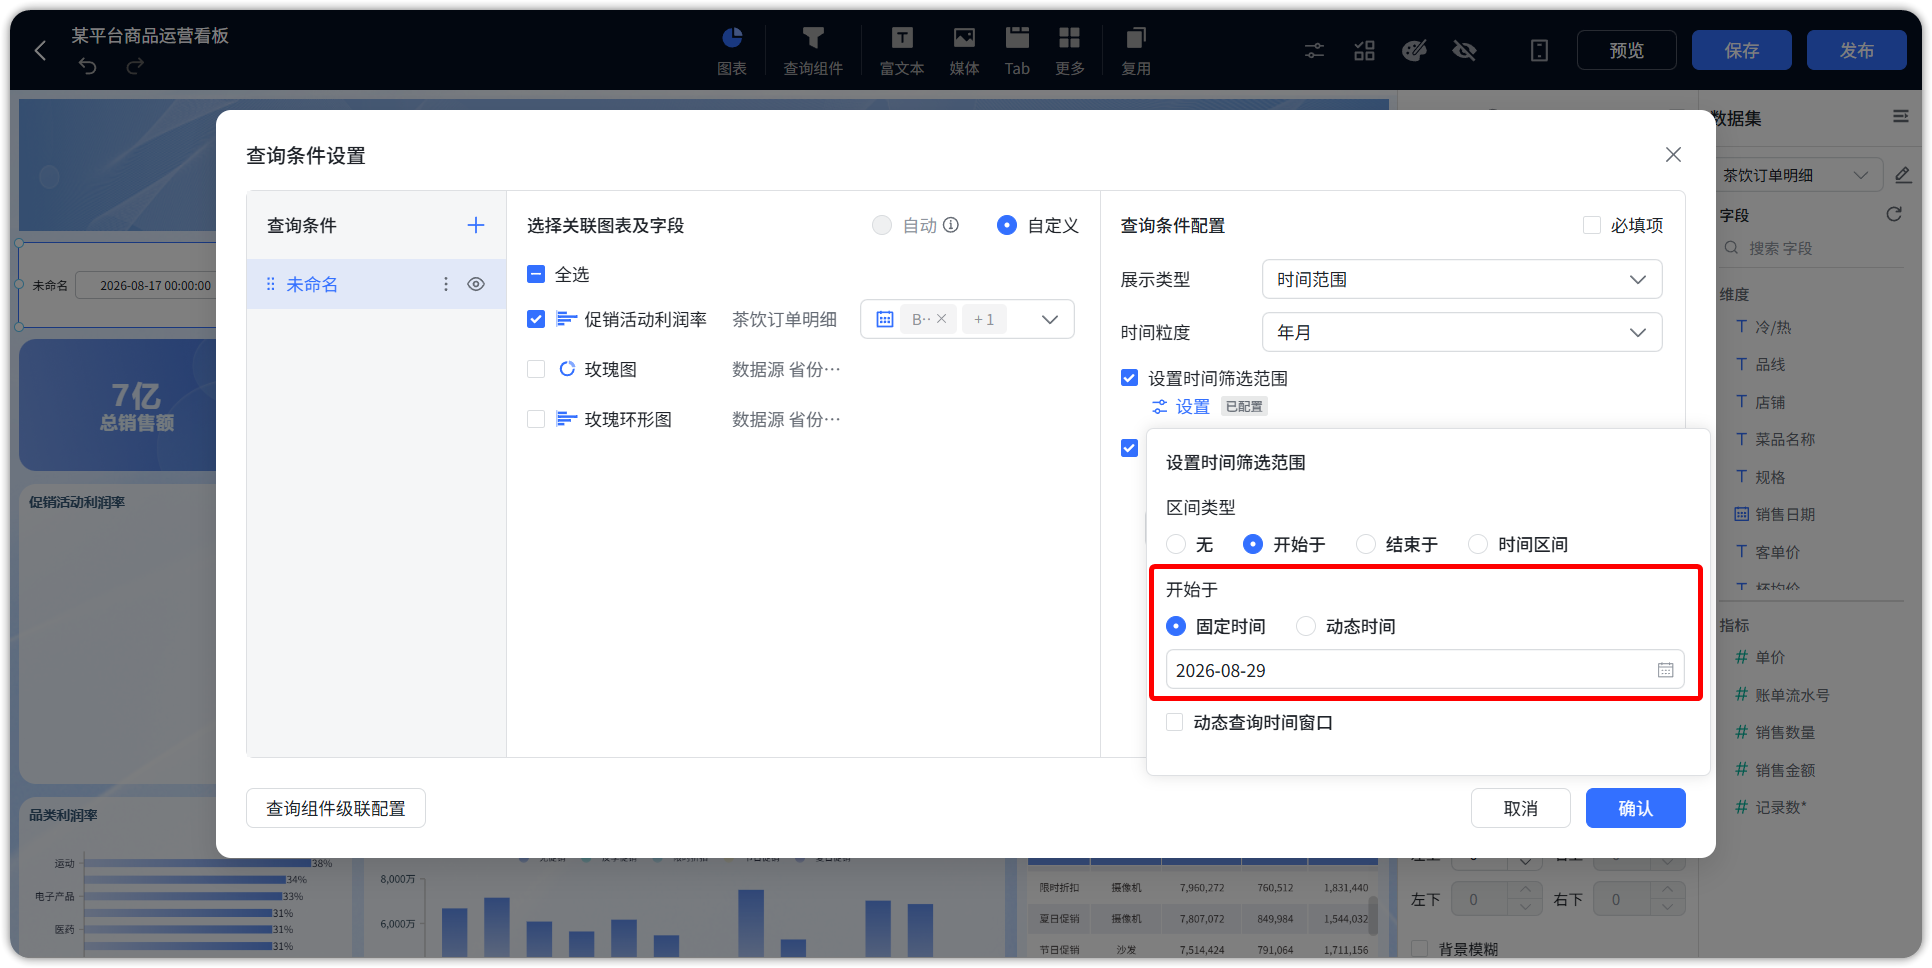Open the 图表 chart component menu

tap(732, 50)
